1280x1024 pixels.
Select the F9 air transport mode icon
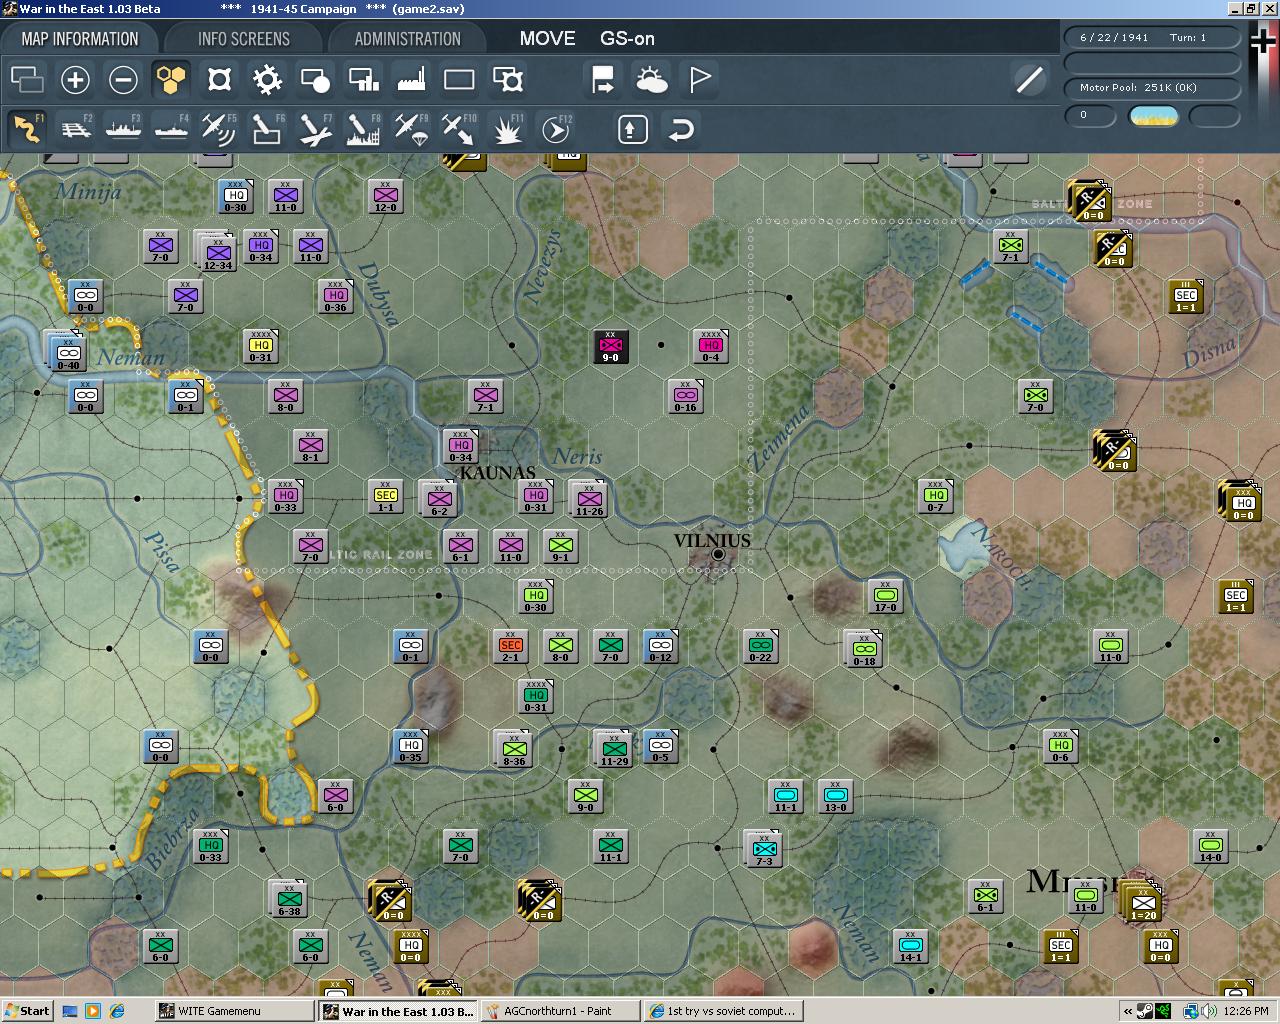[411, 128]
